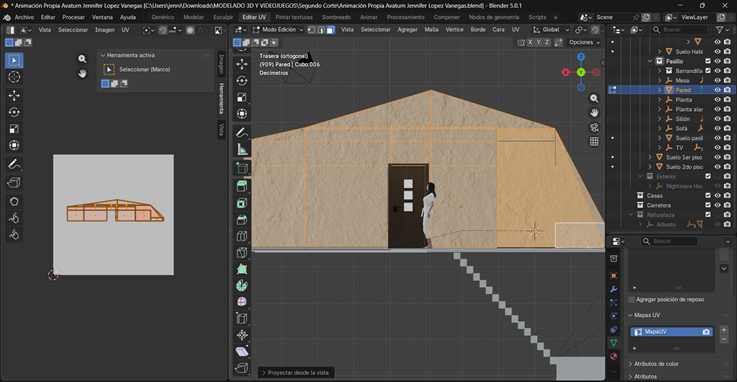
Task: Switch to Modelar workspace tab
Action: [x=194, y=17]
